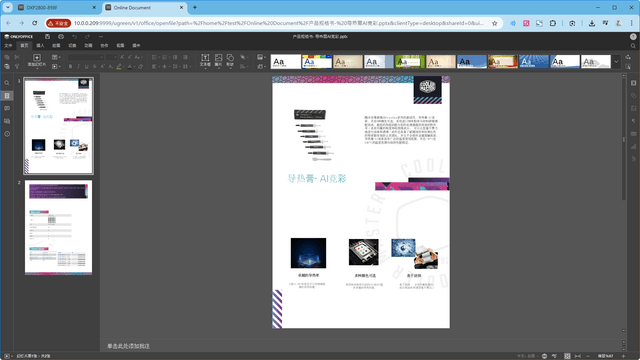
Task: Switch to the Home ribbon tab
Action: pyautogui.click(x=24, y=46)
